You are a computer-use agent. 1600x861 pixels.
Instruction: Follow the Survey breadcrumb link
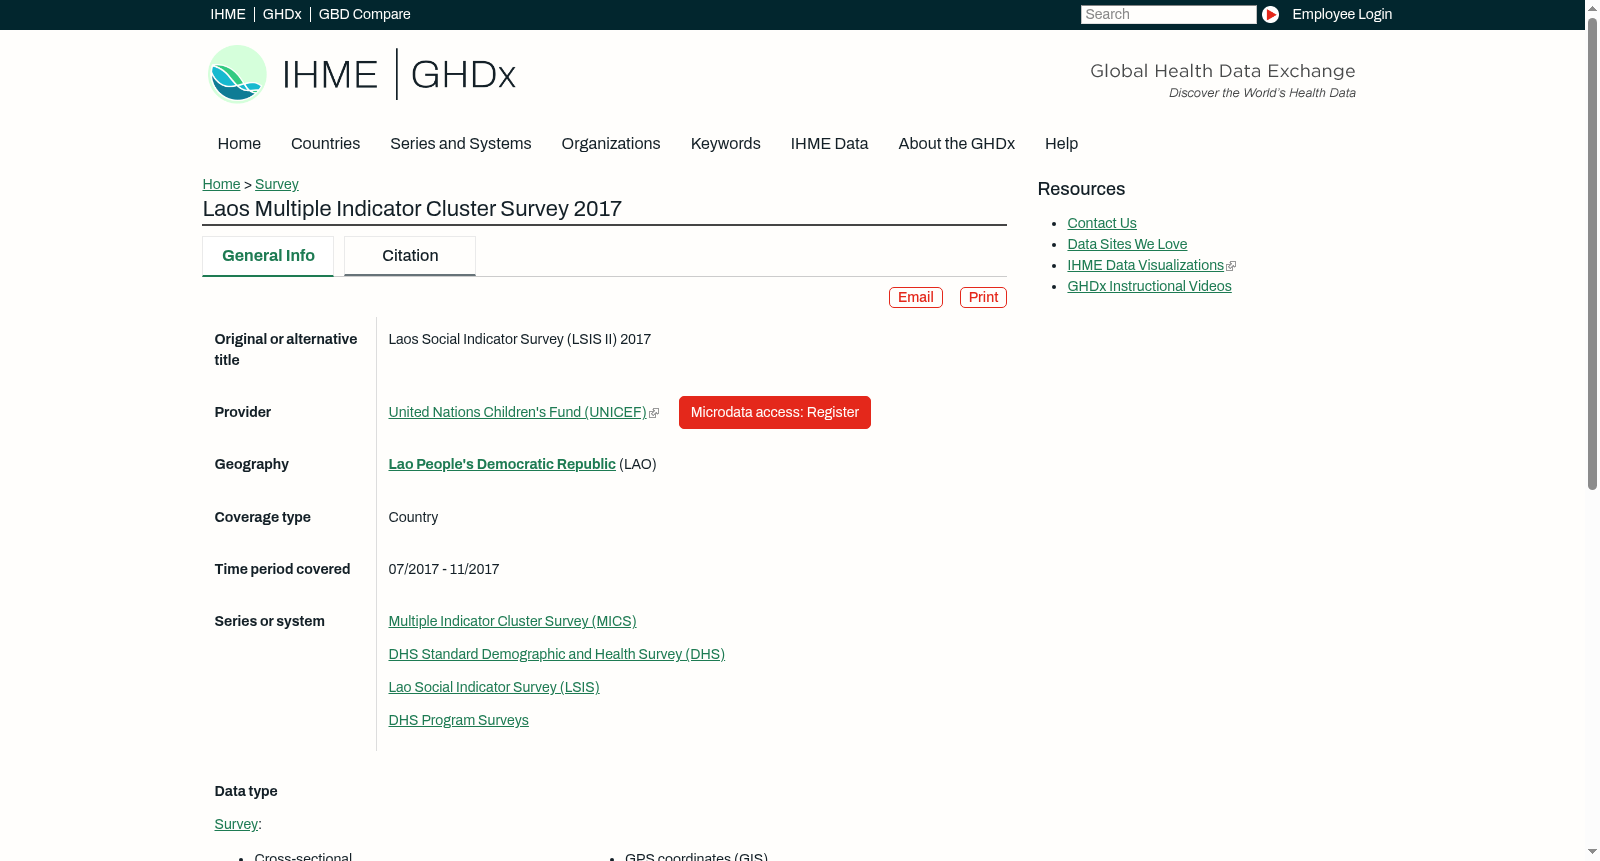pyautogui.click(x=277, y=184)
